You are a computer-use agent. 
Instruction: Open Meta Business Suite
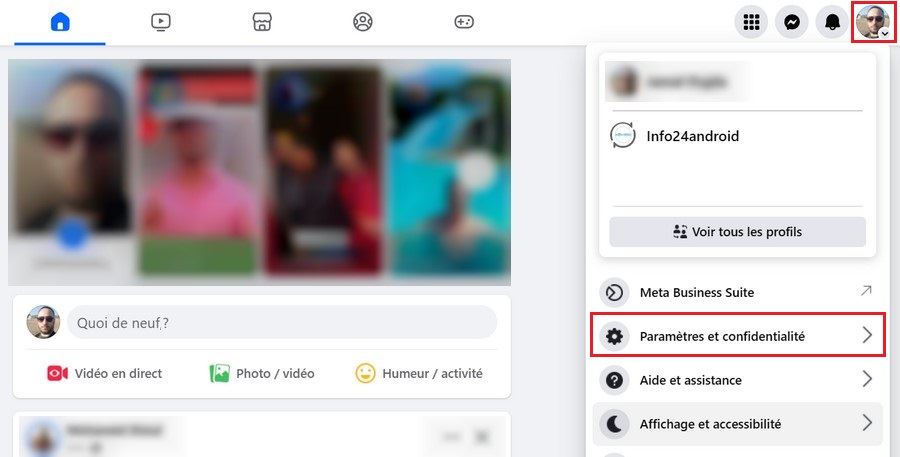[x=738, y=292]
